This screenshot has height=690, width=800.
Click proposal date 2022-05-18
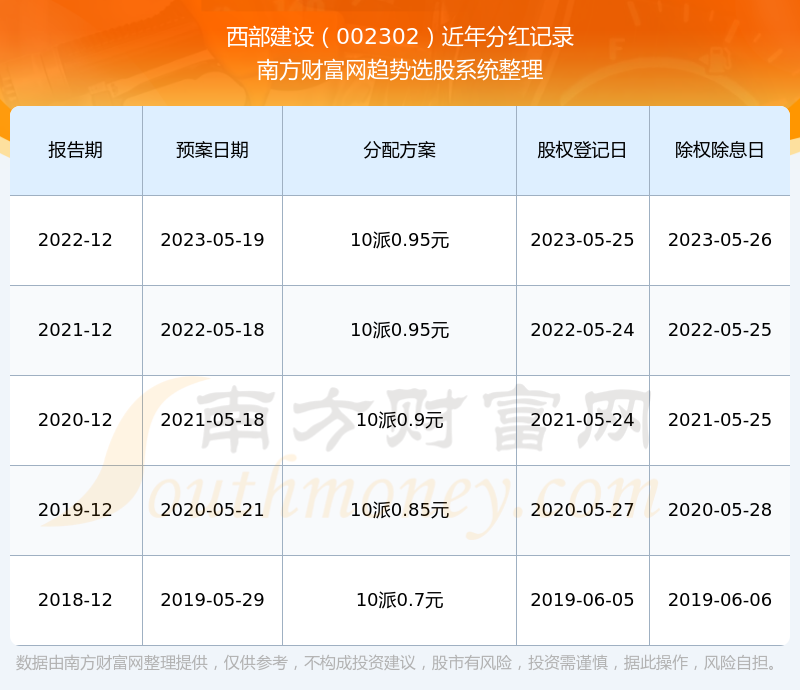212,330
